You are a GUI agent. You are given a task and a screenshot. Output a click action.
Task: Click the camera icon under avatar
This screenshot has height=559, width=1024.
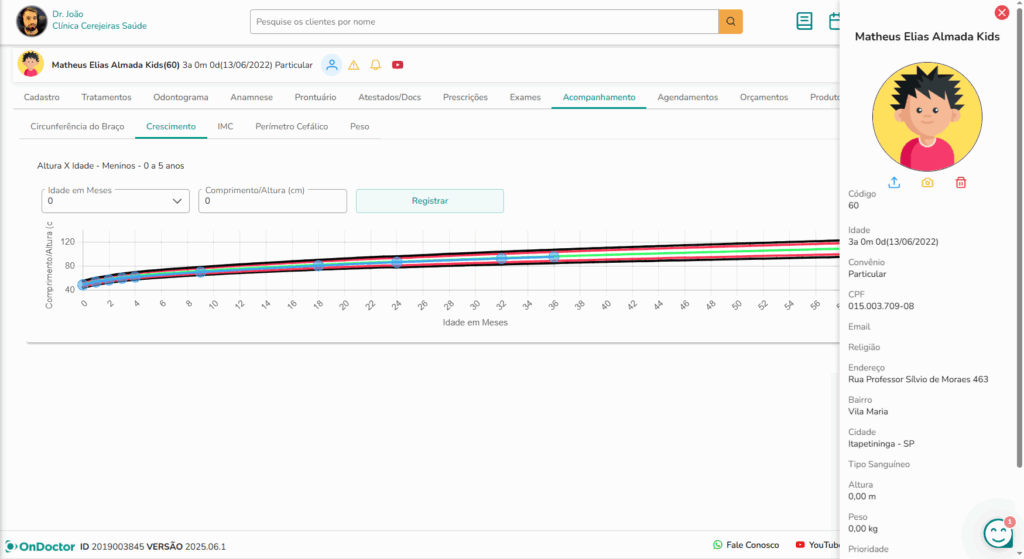click(x=927, y=183)
